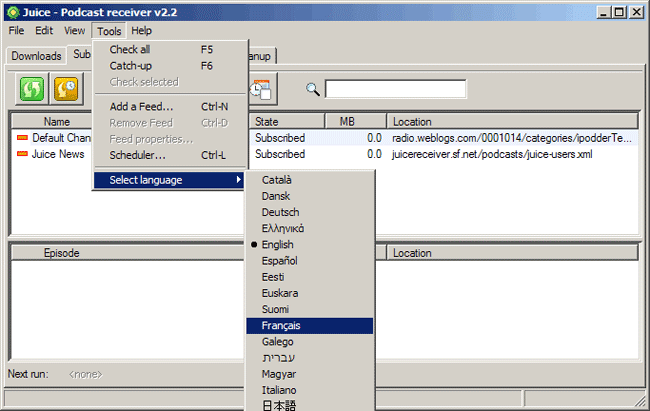
Task: Click the Next run <none> value
Action: tap(85, 374)
